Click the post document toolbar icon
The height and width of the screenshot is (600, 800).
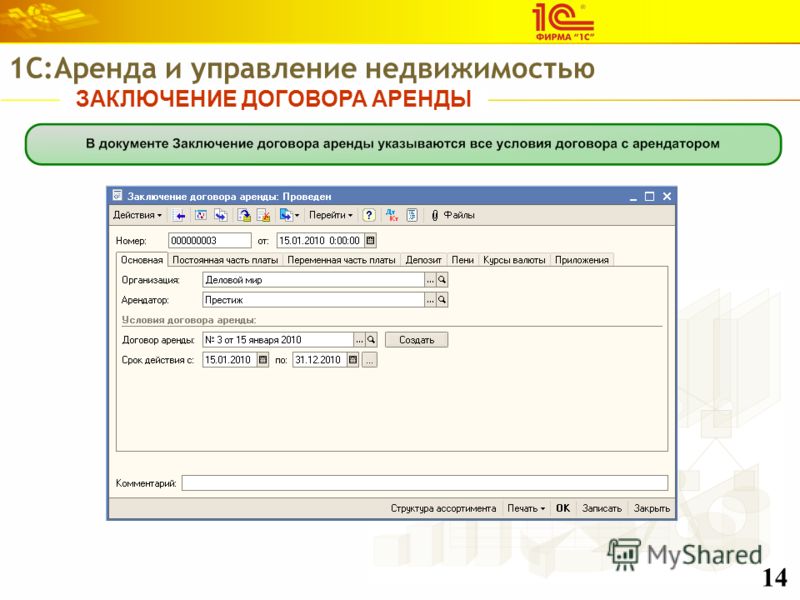244,215
